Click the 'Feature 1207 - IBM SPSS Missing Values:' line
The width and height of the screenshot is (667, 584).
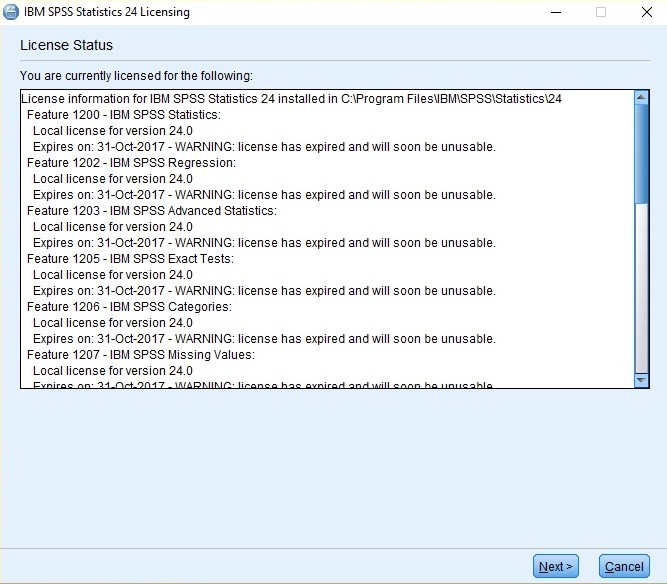point(141,355)
